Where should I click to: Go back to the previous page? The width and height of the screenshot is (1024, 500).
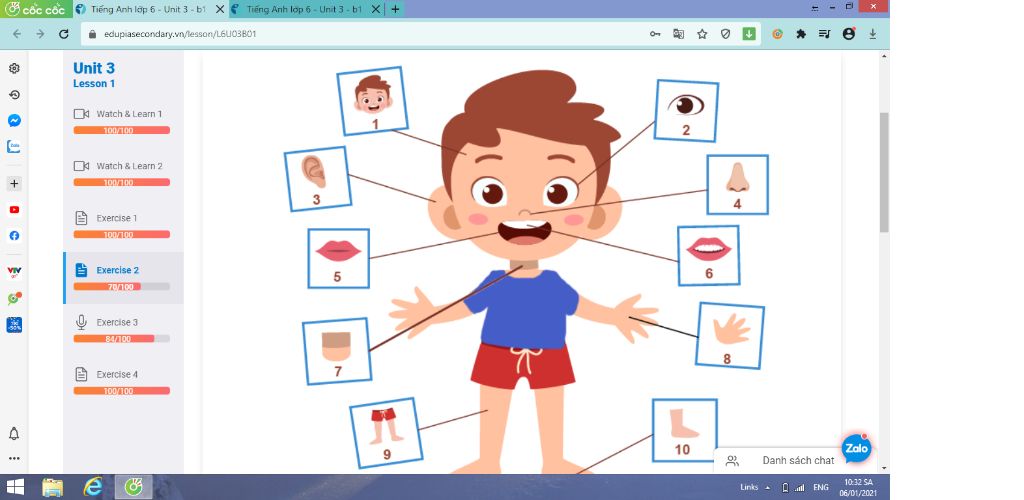point(17,34)
